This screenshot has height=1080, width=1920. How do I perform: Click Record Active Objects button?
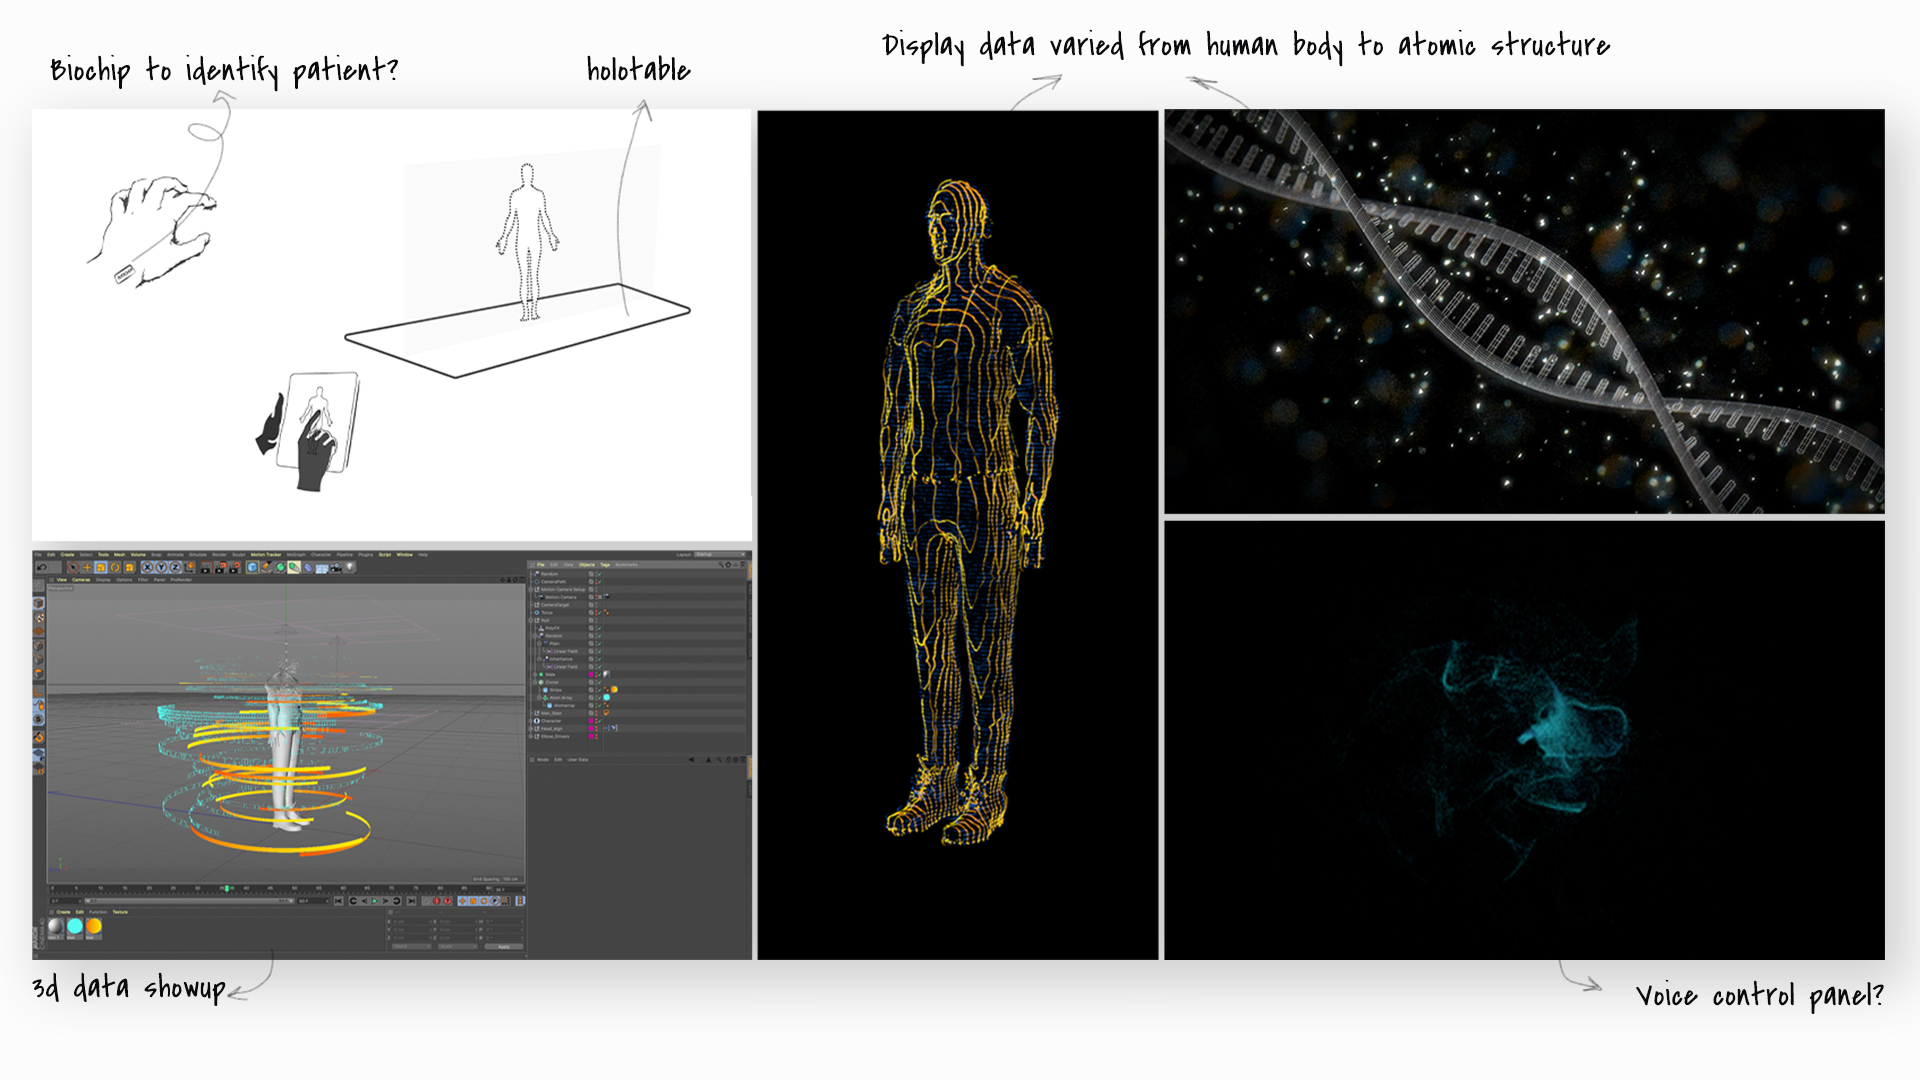coord(436,901)
